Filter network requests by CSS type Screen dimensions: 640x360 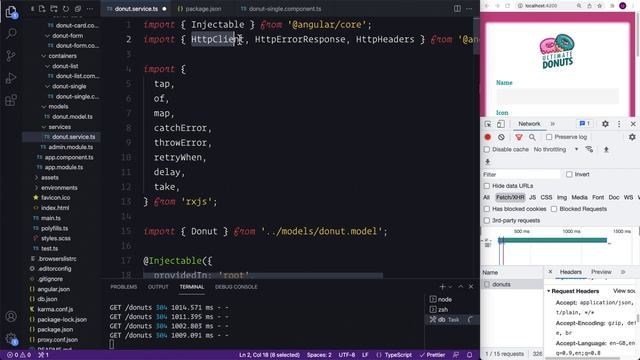click(x=546, y=198)
